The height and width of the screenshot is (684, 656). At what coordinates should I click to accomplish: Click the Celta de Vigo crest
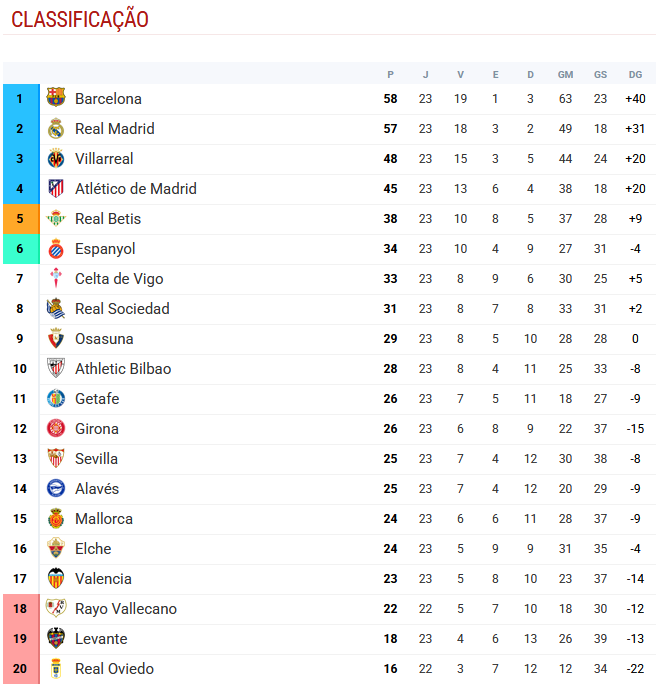56,278
